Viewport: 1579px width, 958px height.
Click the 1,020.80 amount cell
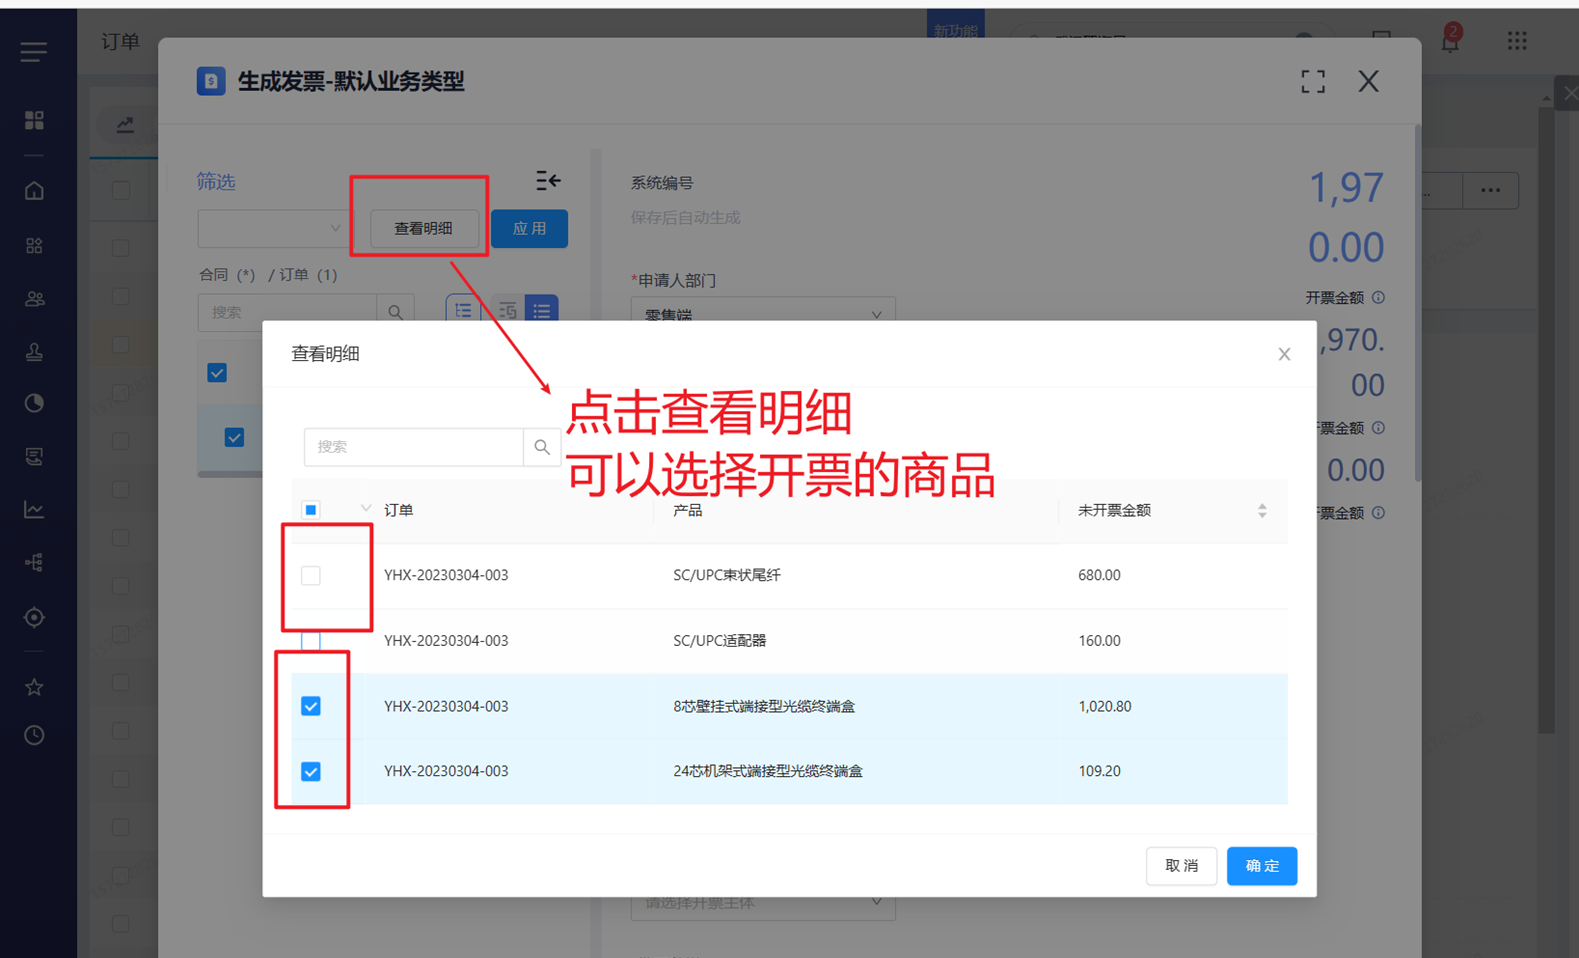[x=1105, y=706]
